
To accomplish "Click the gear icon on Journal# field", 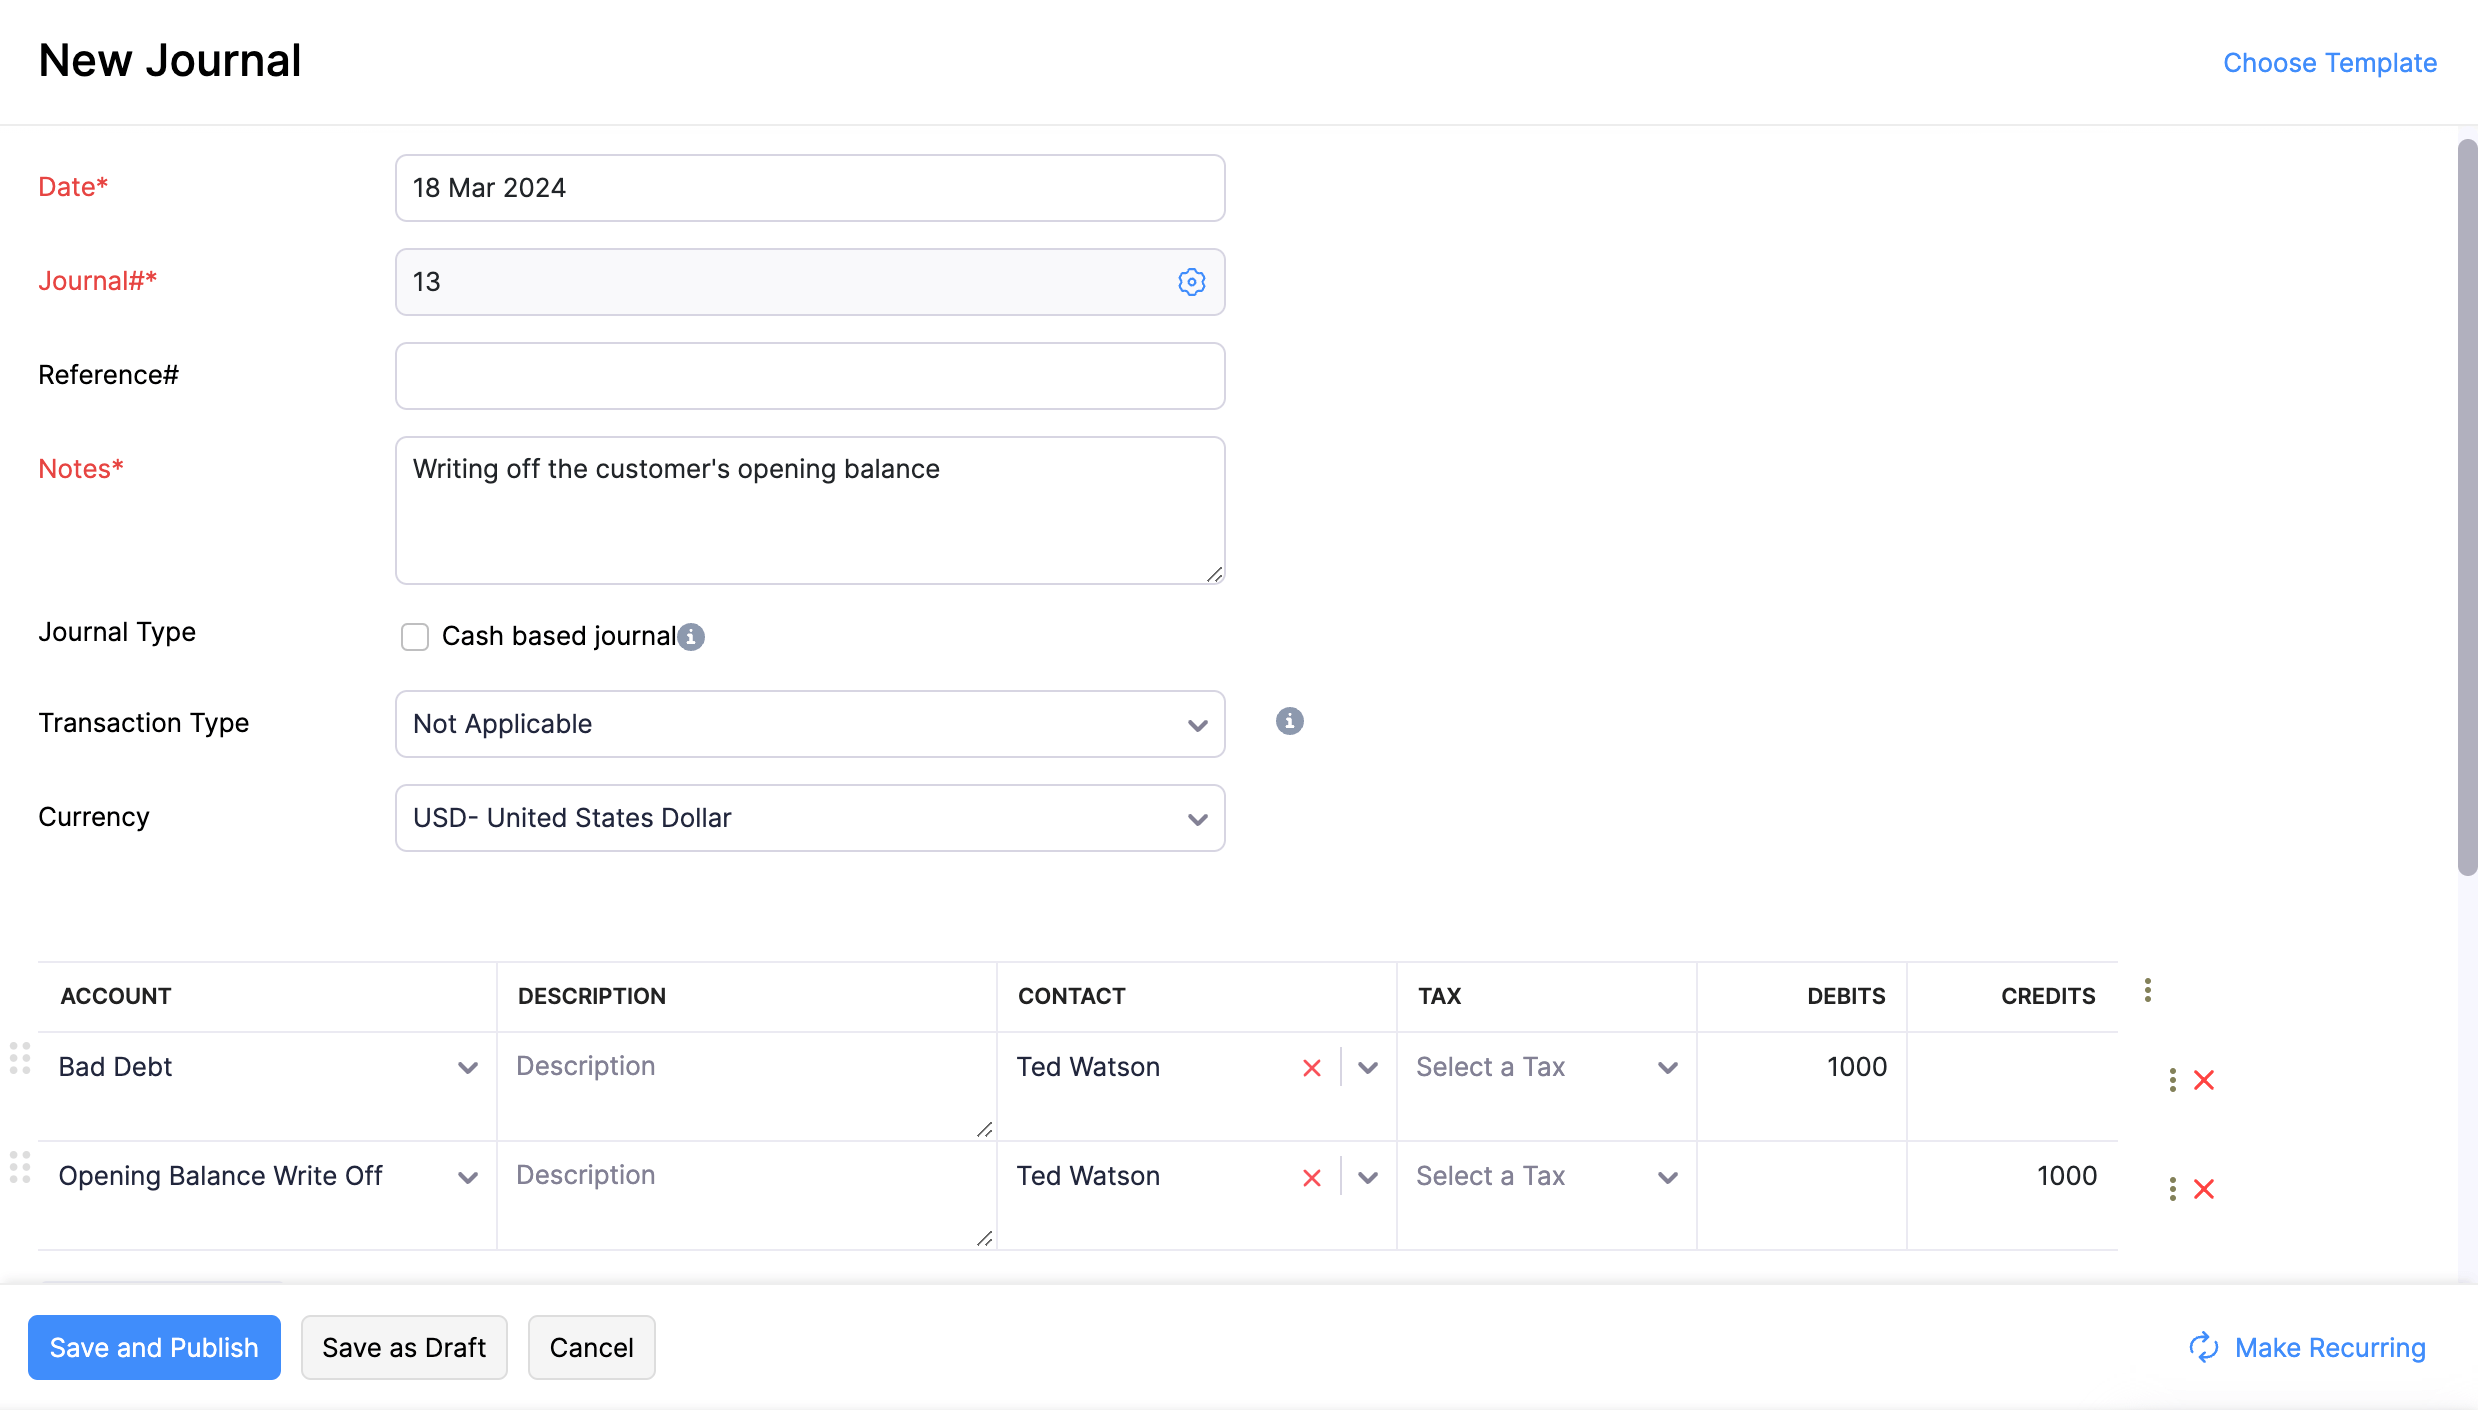I will click(x=1191, y=281).
